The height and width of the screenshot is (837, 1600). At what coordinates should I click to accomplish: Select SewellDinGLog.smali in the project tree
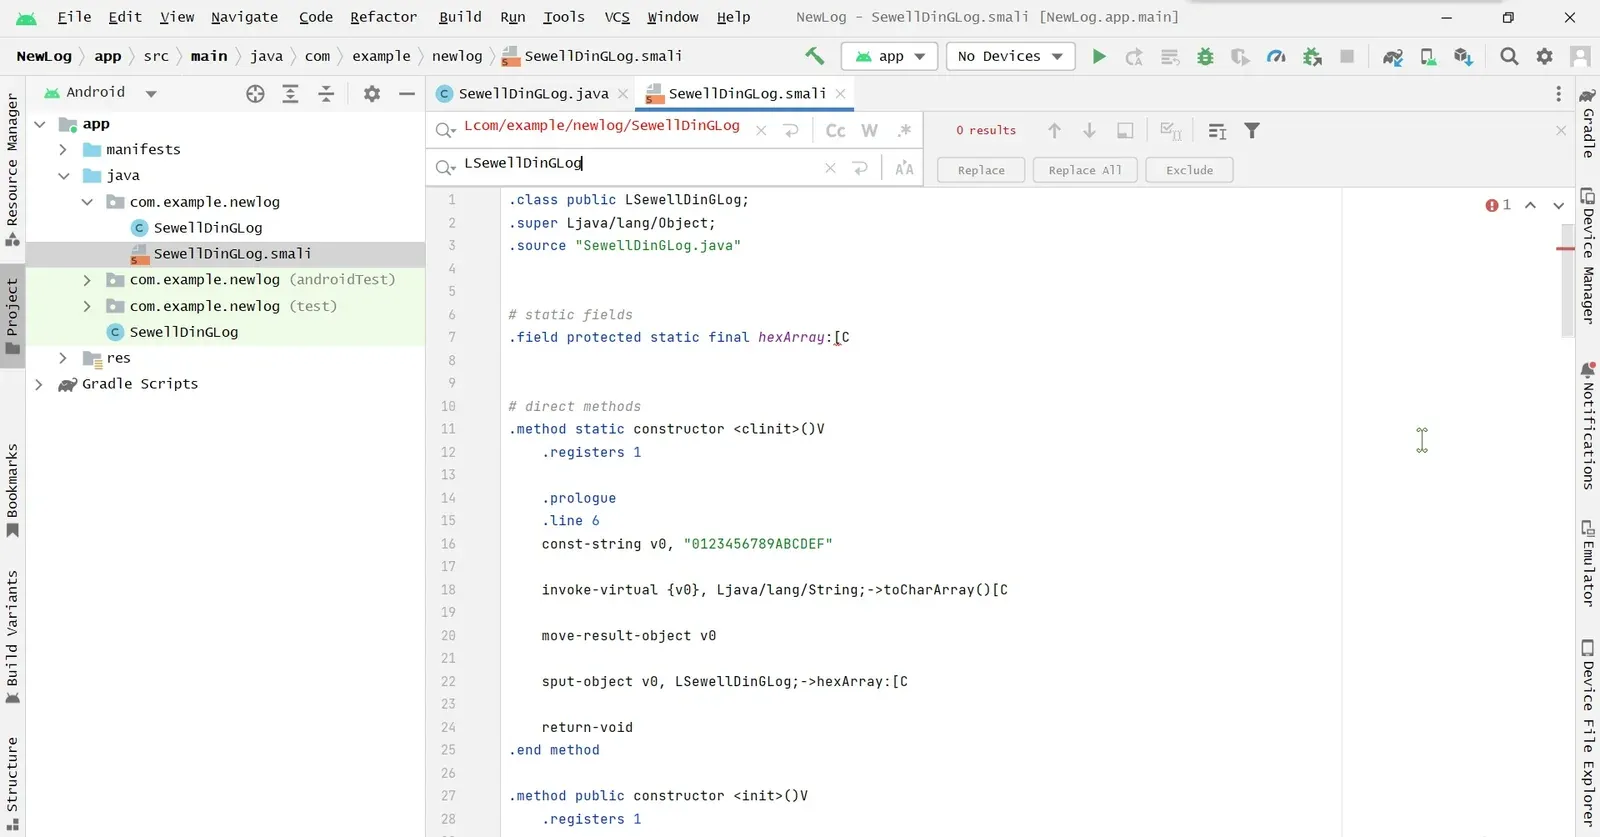(x=232, y=254)
